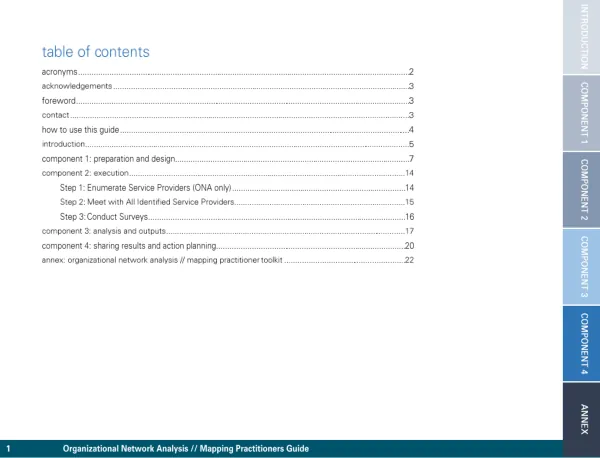Click page number 22 for the annex
Viewport: 600px width, 458px height.
[409, 260]
